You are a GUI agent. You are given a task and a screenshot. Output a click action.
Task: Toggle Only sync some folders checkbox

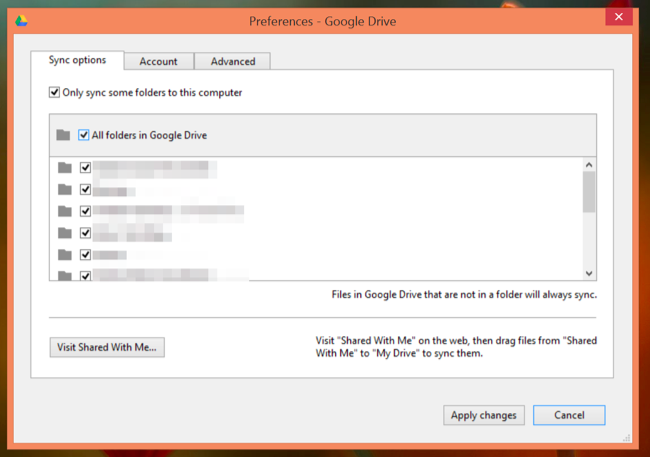coord(54,93)
